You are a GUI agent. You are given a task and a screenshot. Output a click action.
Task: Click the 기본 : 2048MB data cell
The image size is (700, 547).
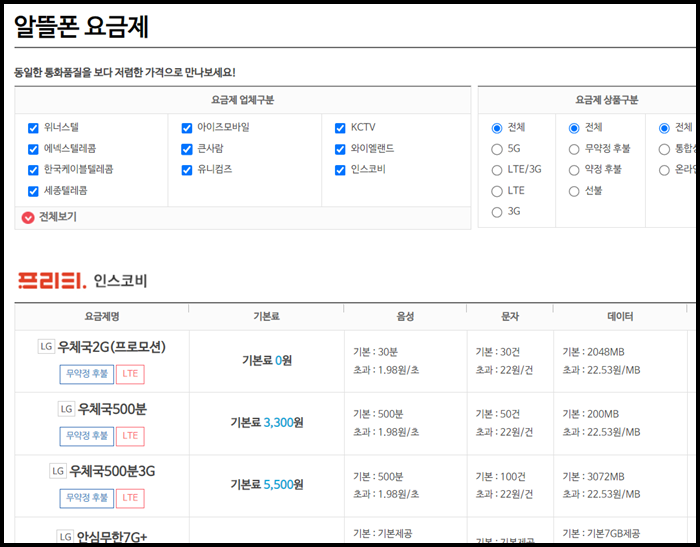(x=594, y=352)
